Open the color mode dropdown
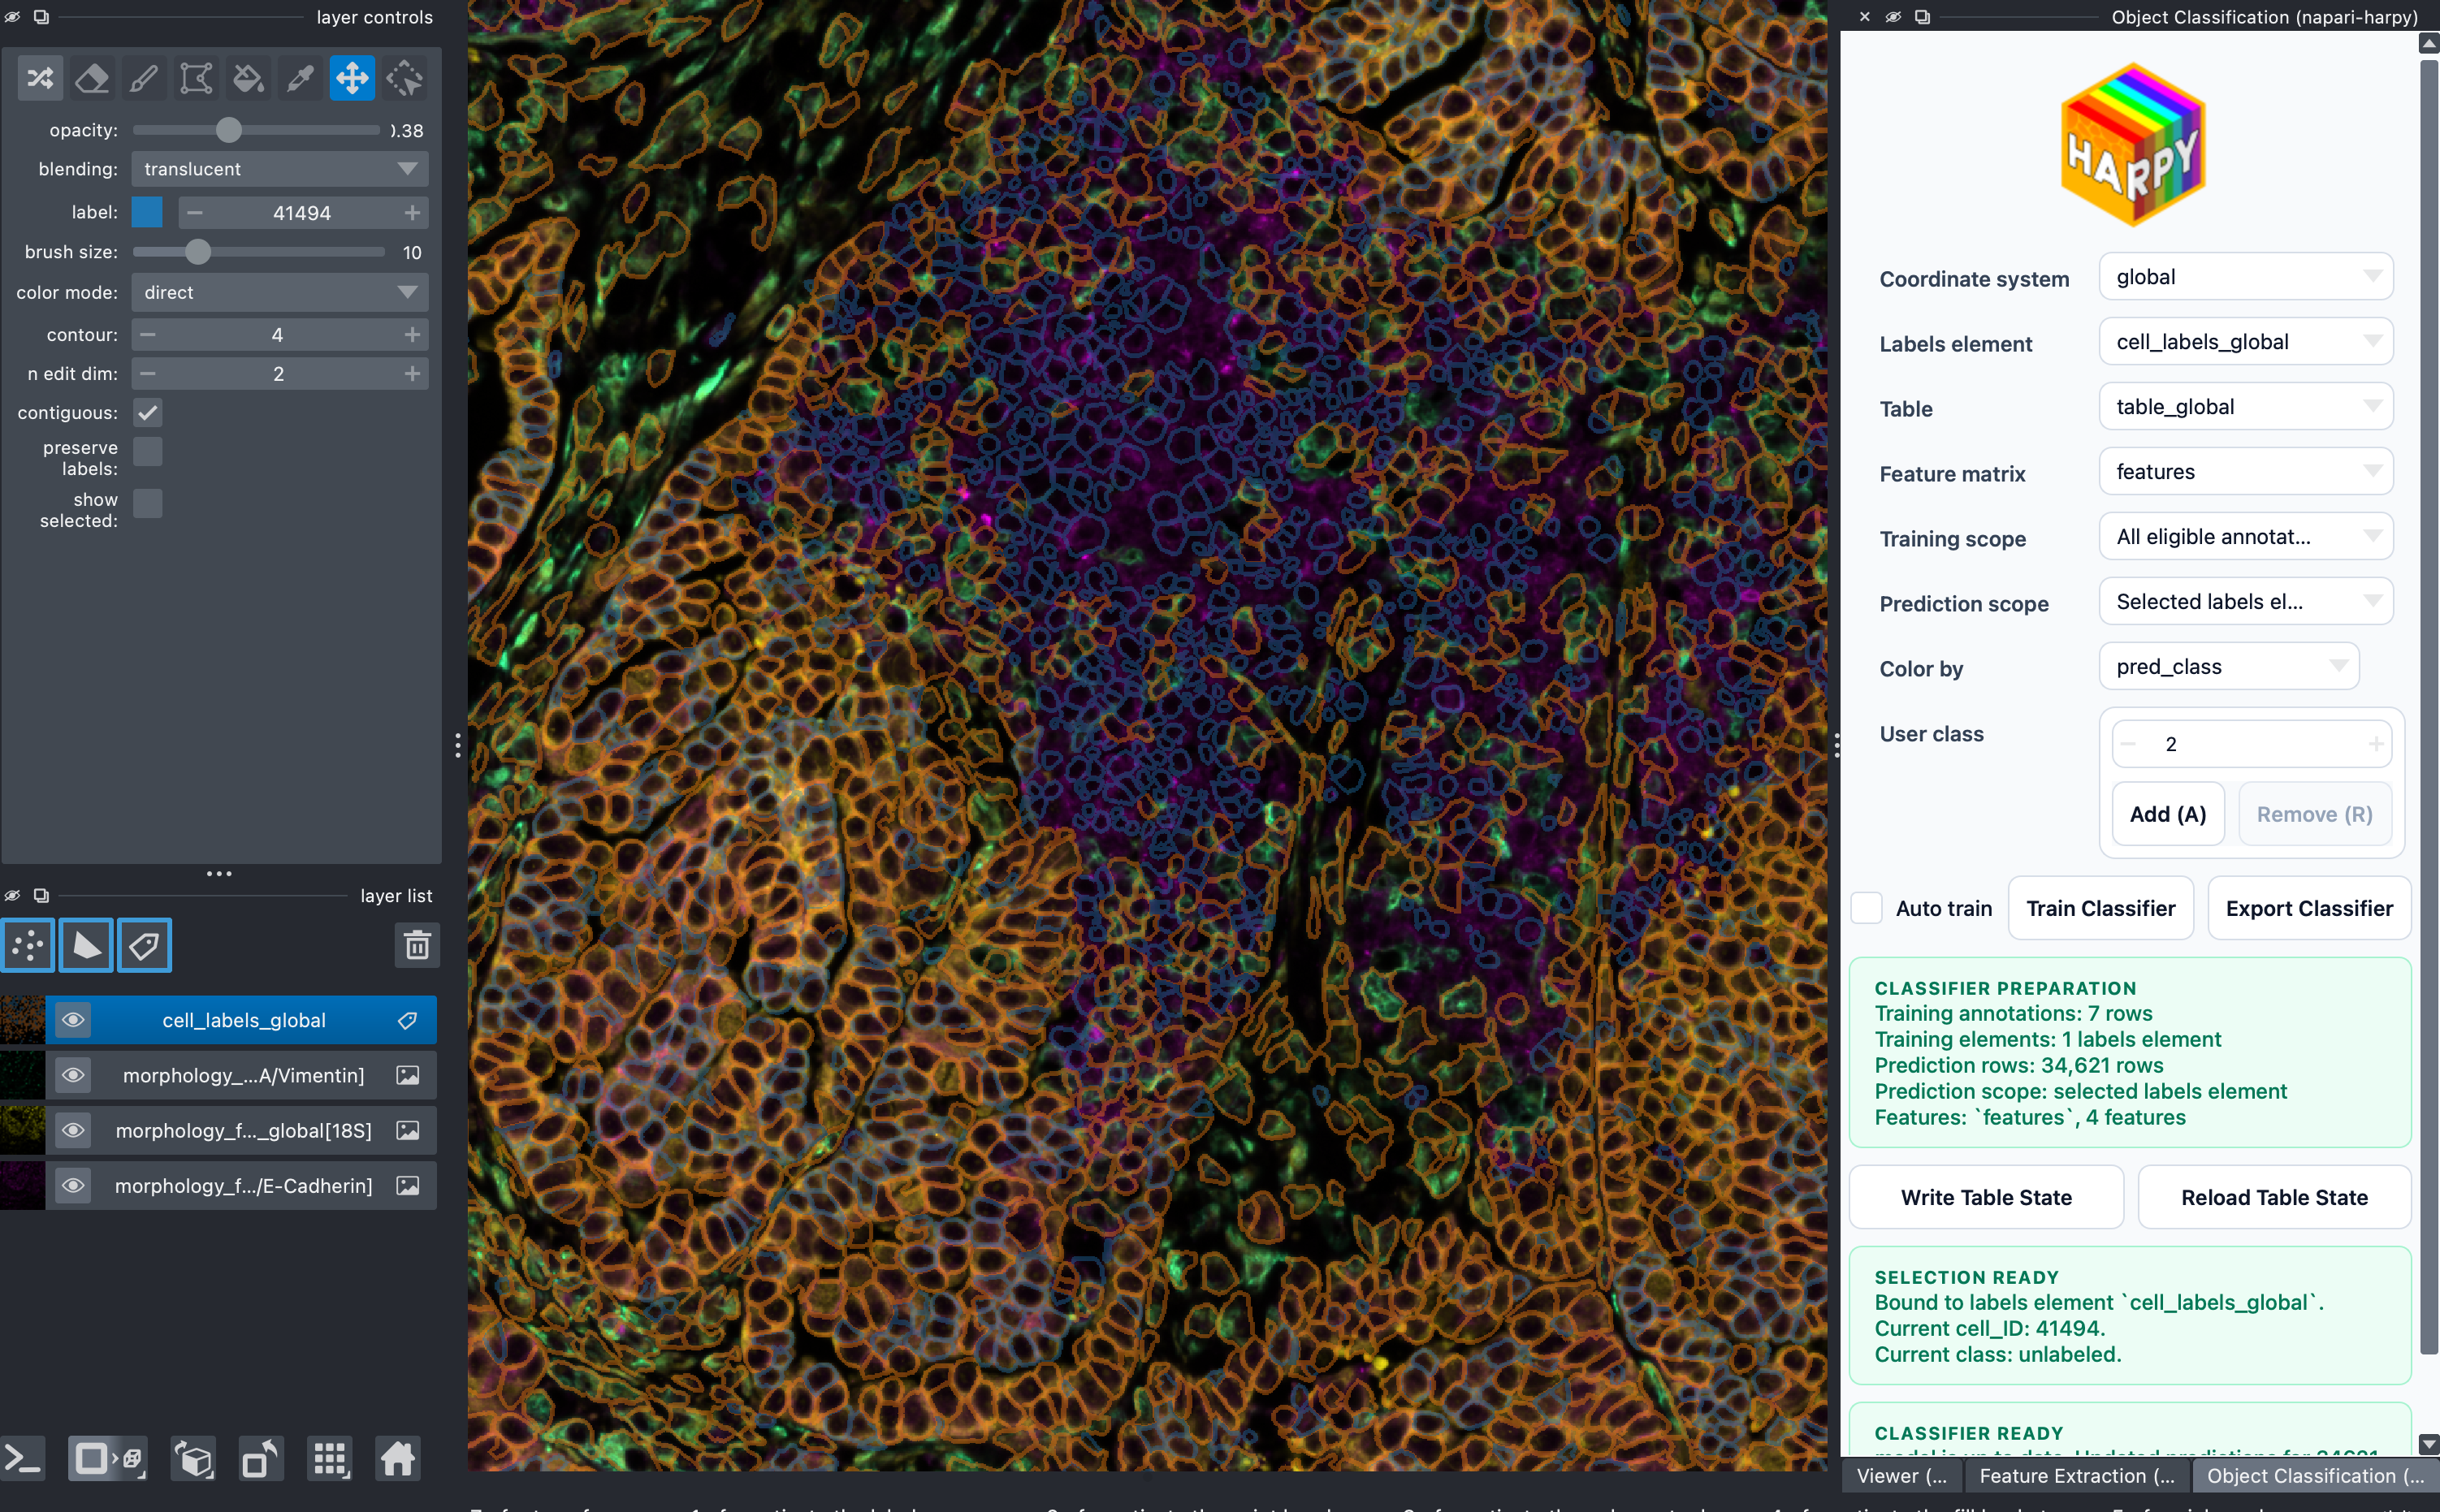This screenshot has width=2440, height=1512. pyautogui.click(x=280, y=292)
